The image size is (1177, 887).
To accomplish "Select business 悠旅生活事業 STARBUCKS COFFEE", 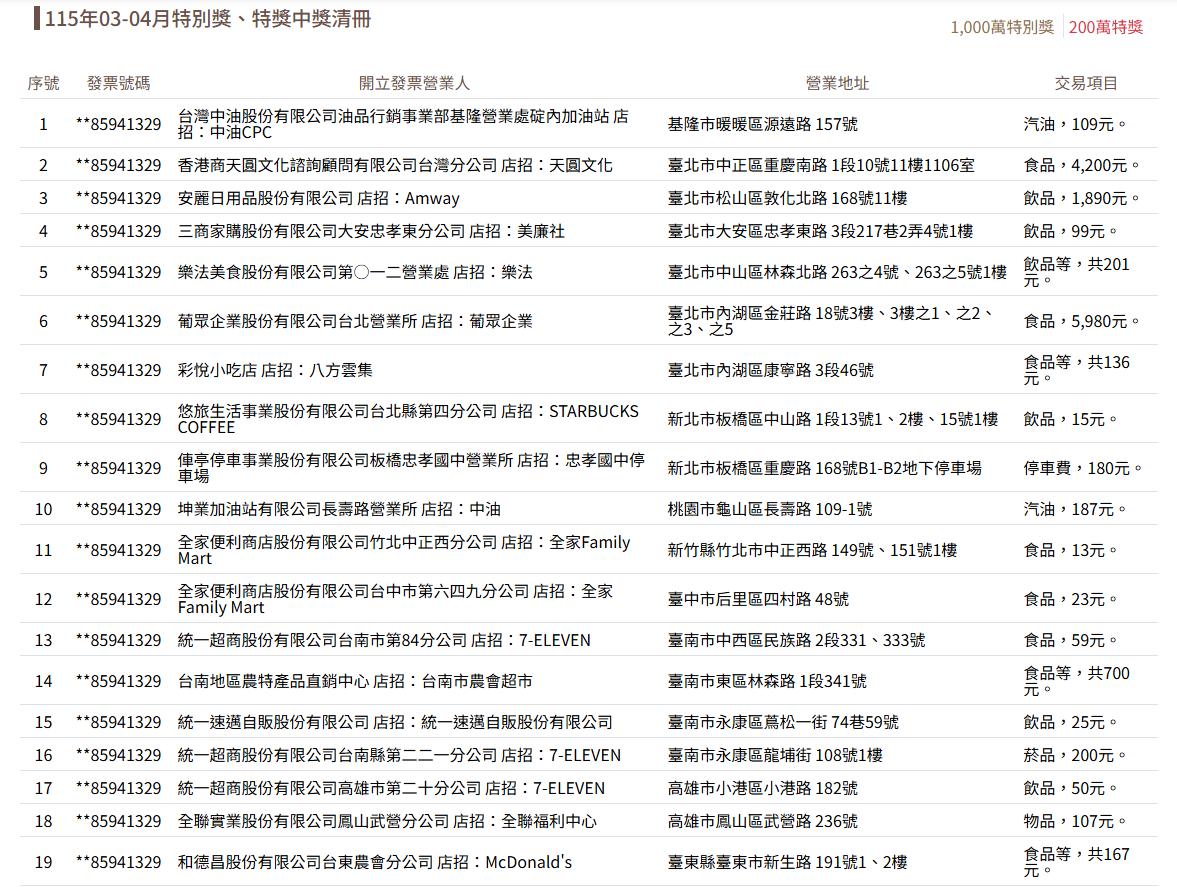I will (x=408, y=419).
